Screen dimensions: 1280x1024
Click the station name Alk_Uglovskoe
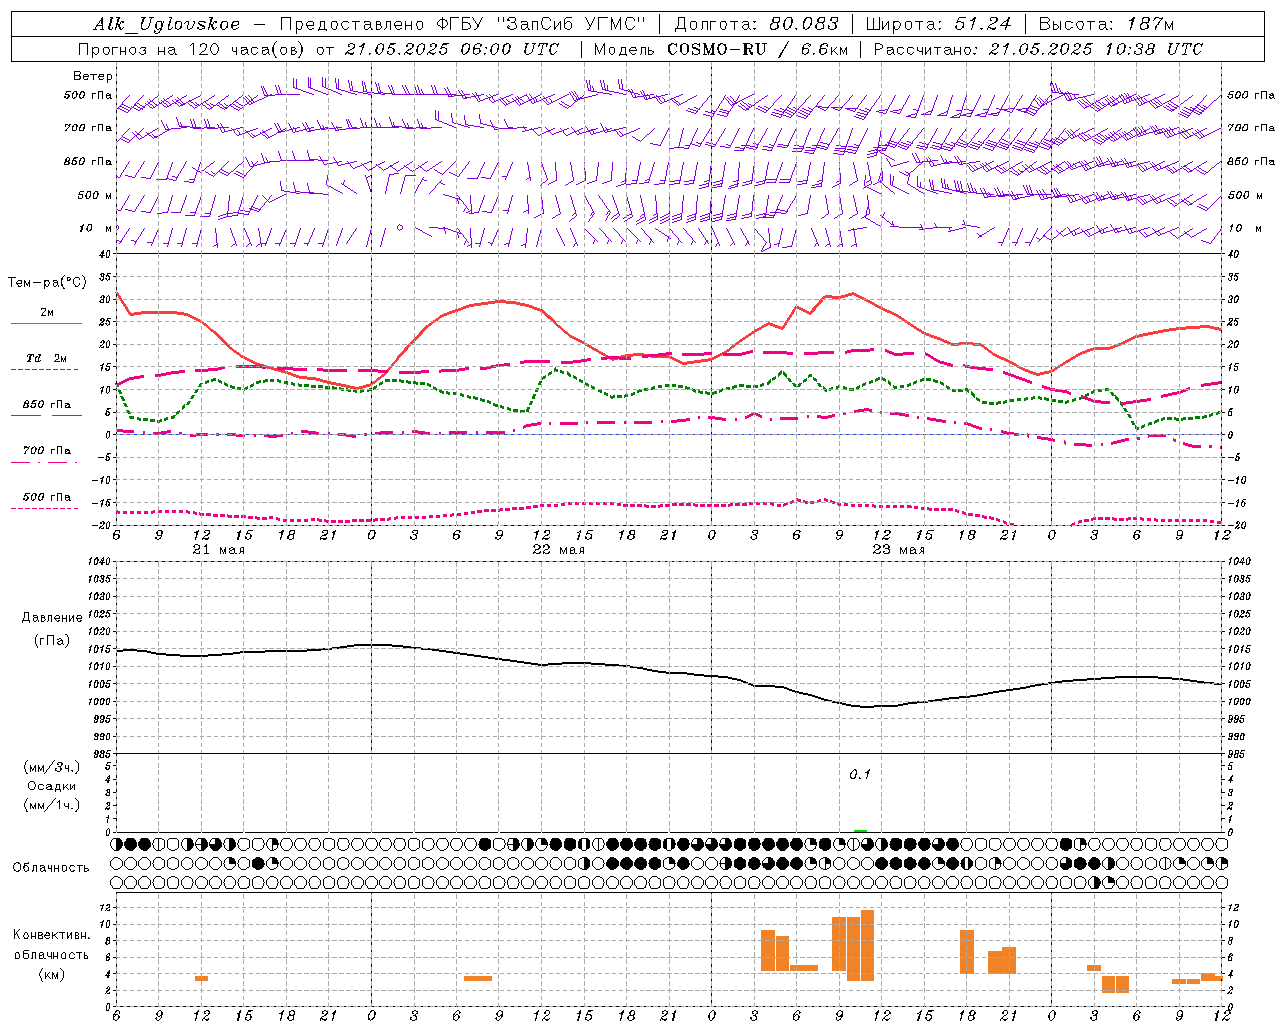coord(167,25)
